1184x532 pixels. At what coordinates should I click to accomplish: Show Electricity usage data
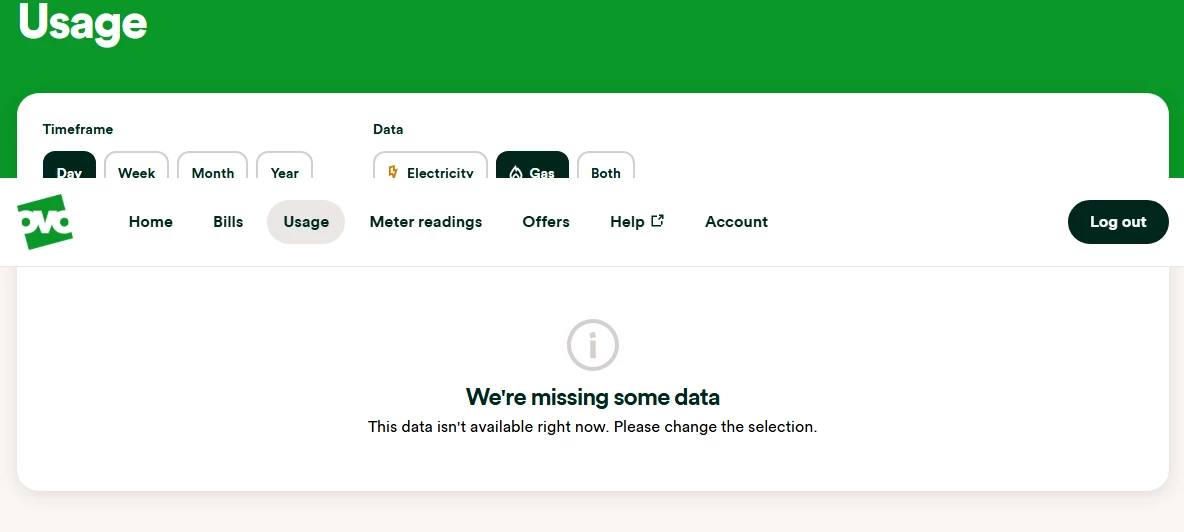point(430,165)
